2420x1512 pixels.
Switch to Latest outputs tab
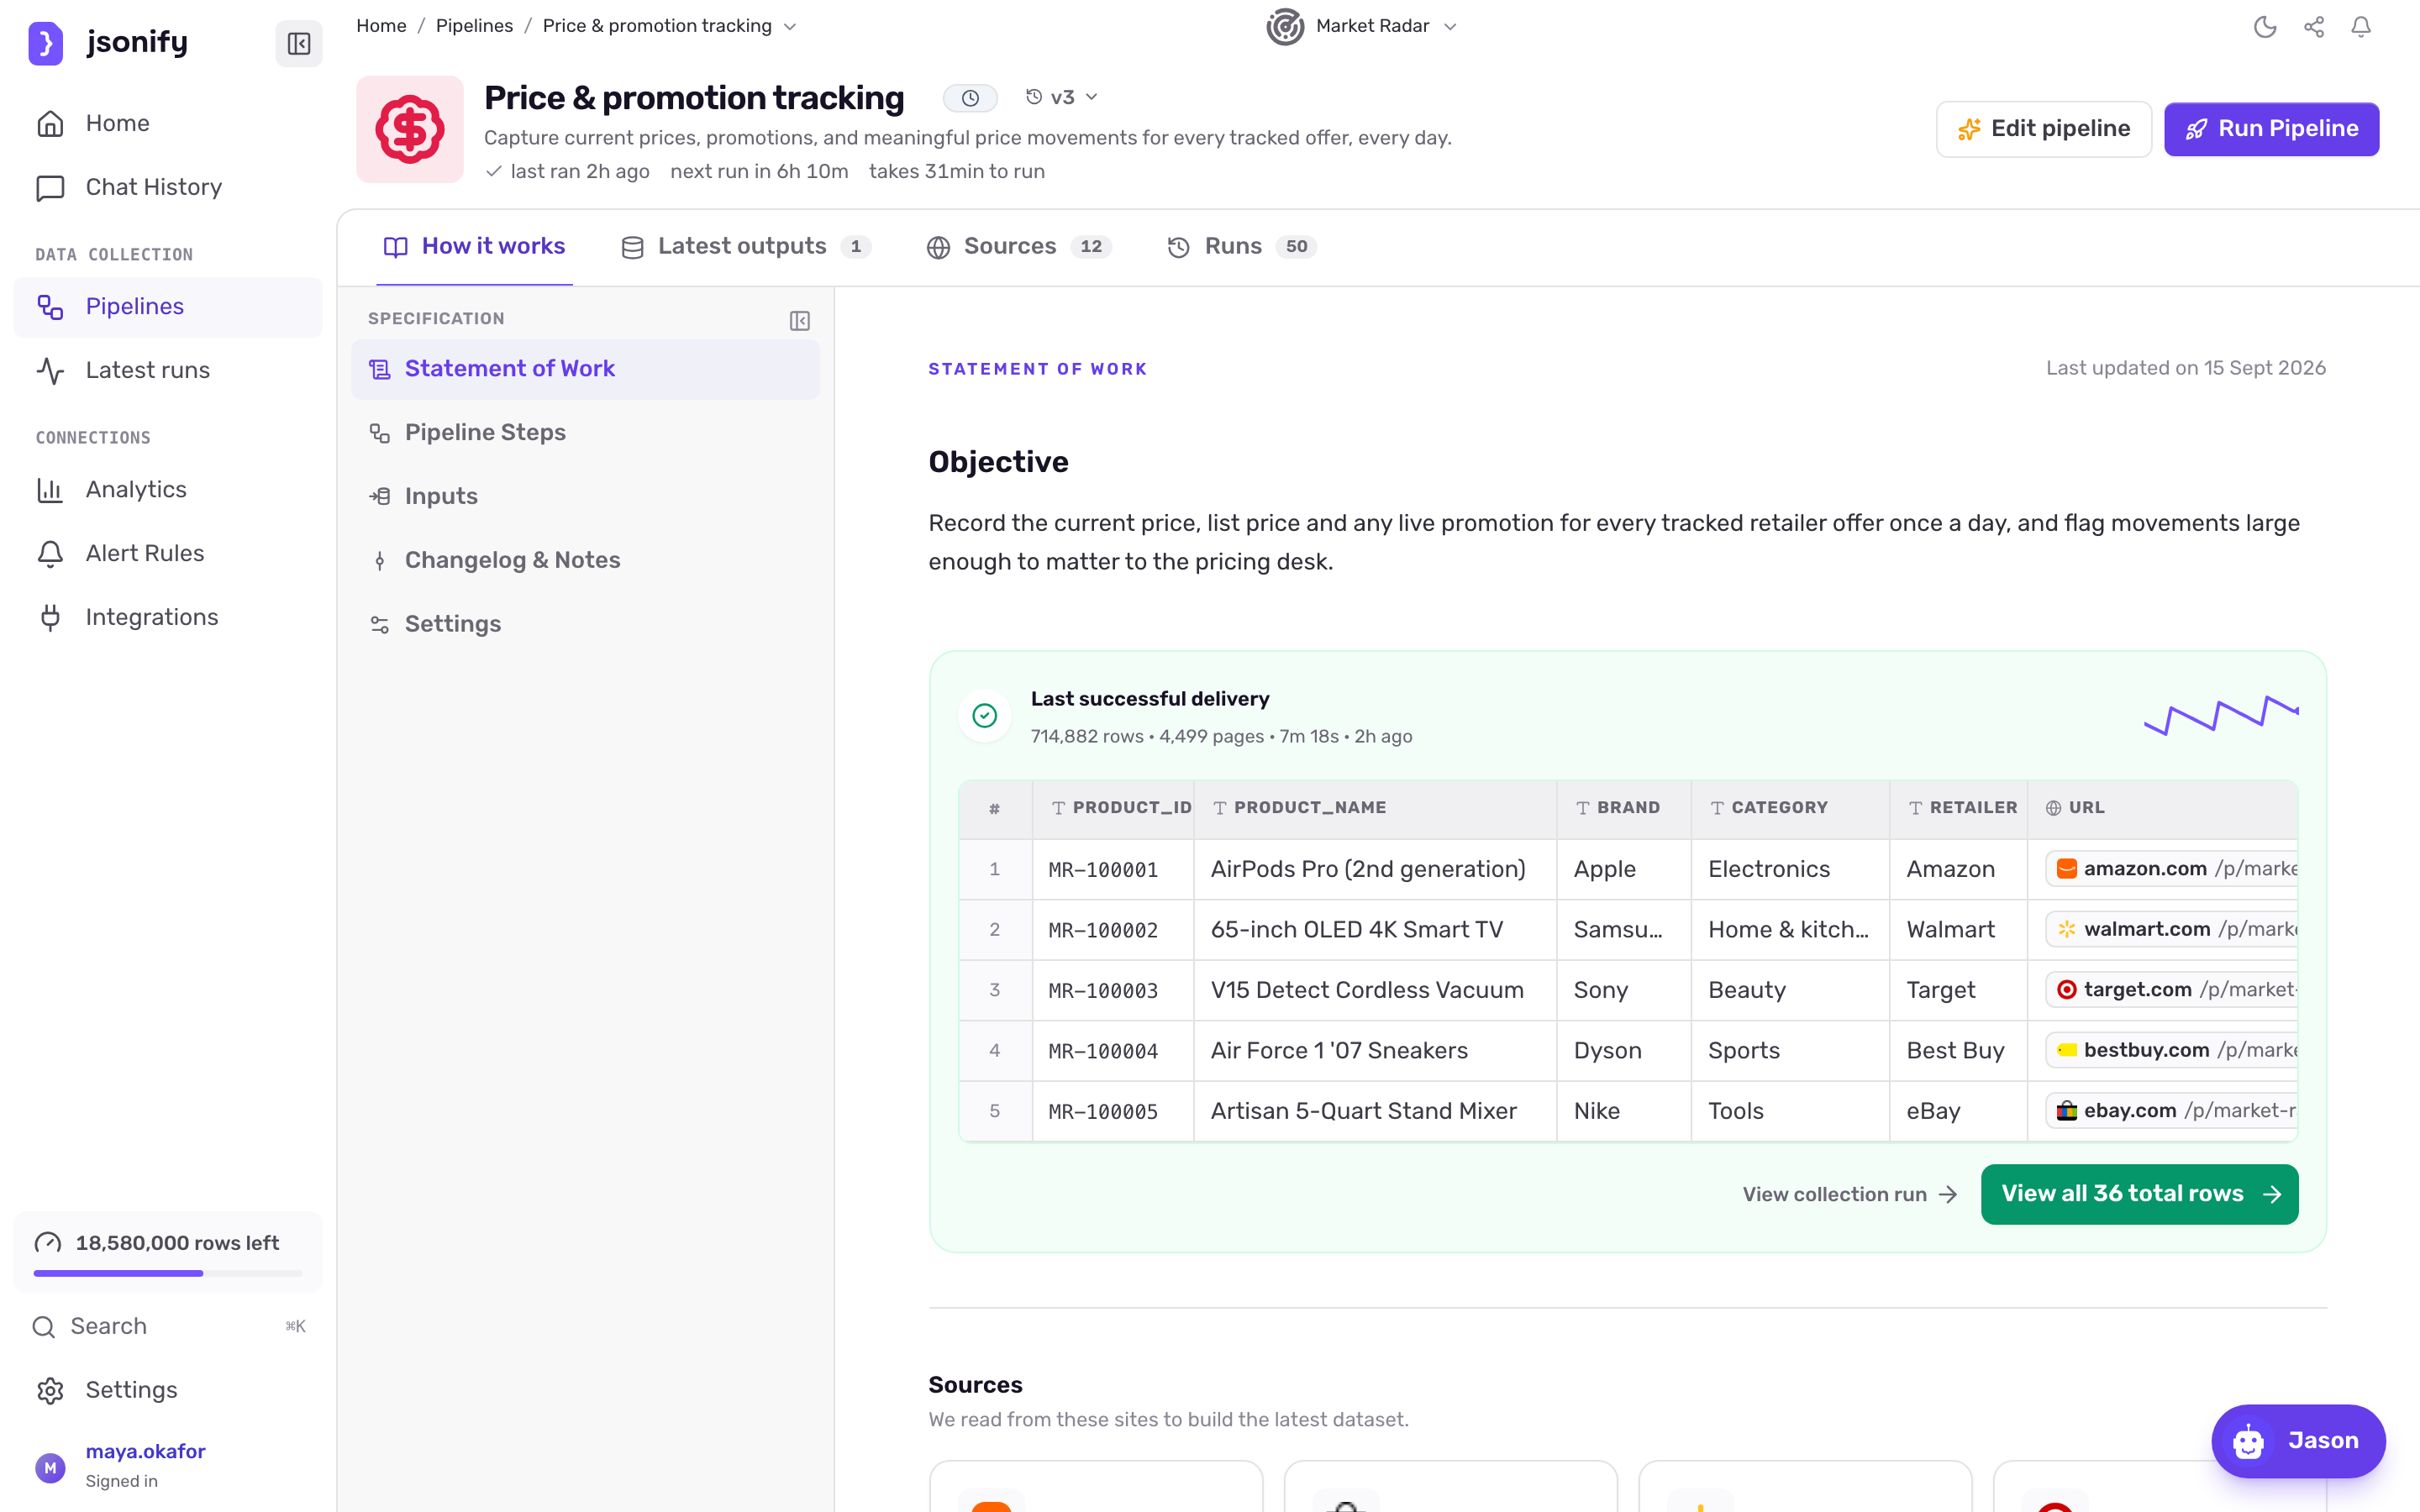click(745, 247)
